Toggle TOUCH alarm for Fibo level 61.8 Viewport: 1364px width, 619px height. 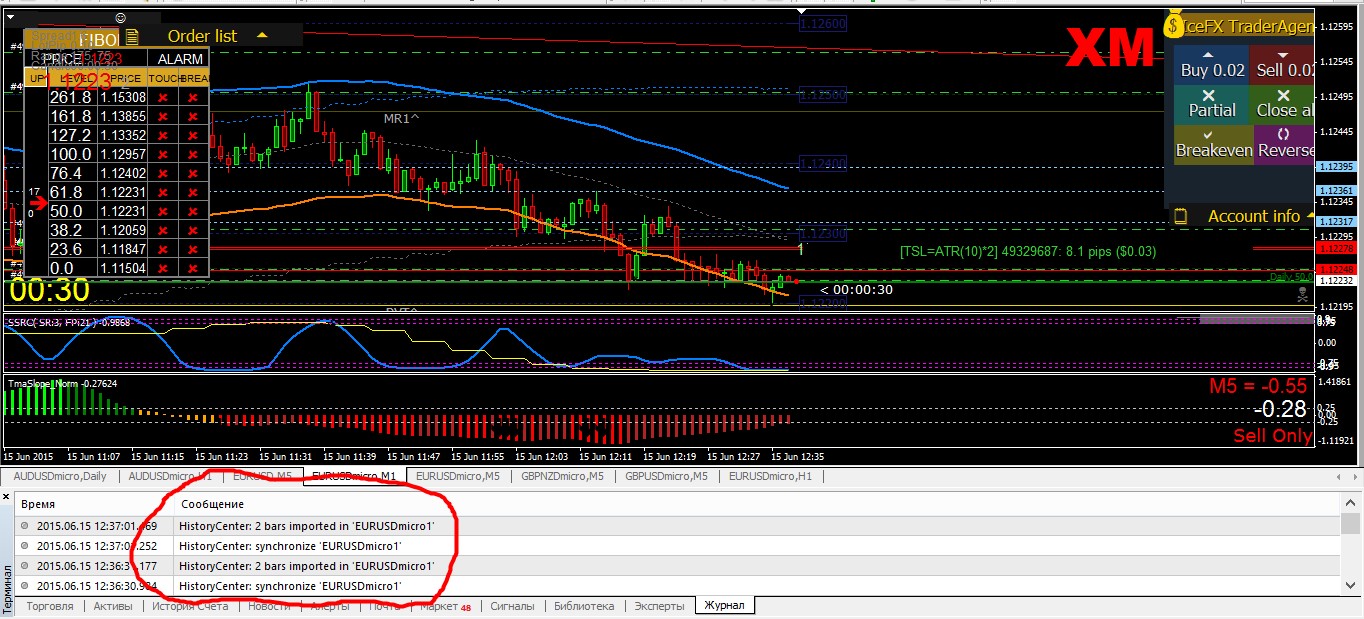point(162,192)
